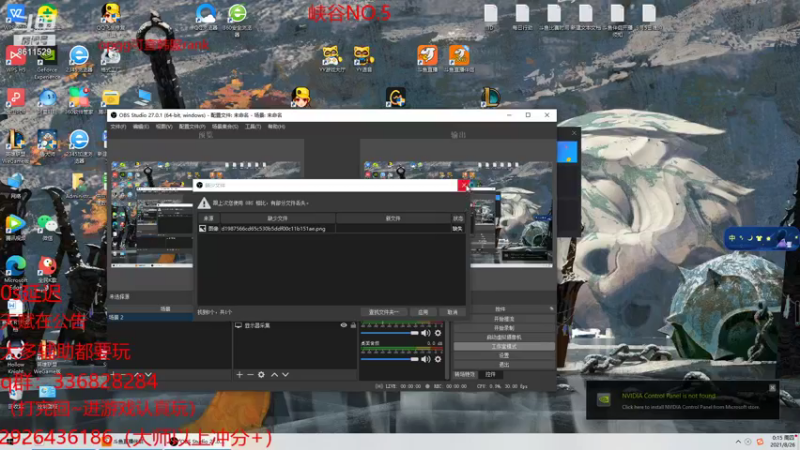Click 开始推流 to start streaming
Viewport: 800px width, 450px height.
[x=504, y=319]
